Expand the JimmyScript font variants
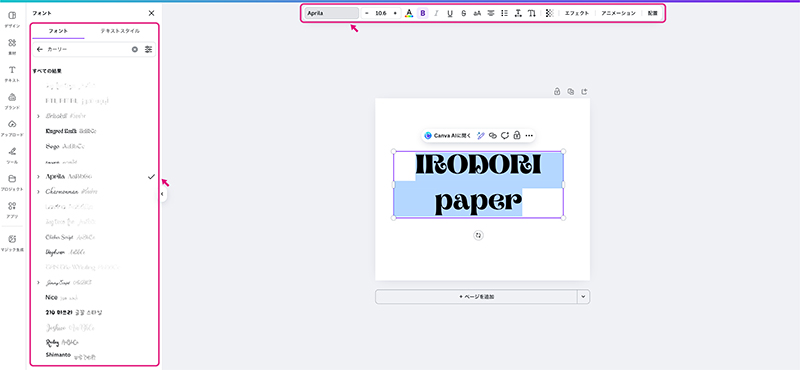Viewport: 800px width, 370px height. click(x=38, y=282)
